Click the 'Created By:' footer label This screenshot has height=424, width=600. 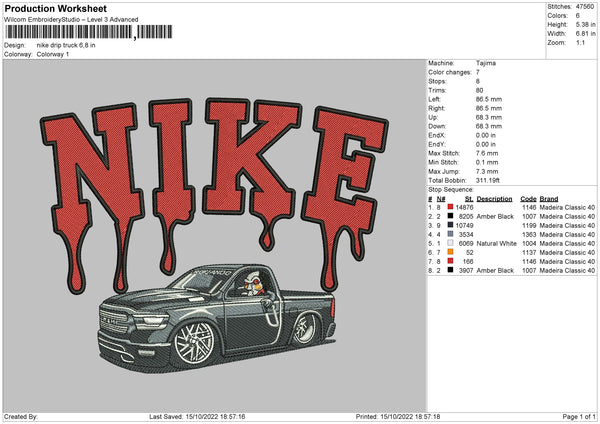click(x=21, y=417)
